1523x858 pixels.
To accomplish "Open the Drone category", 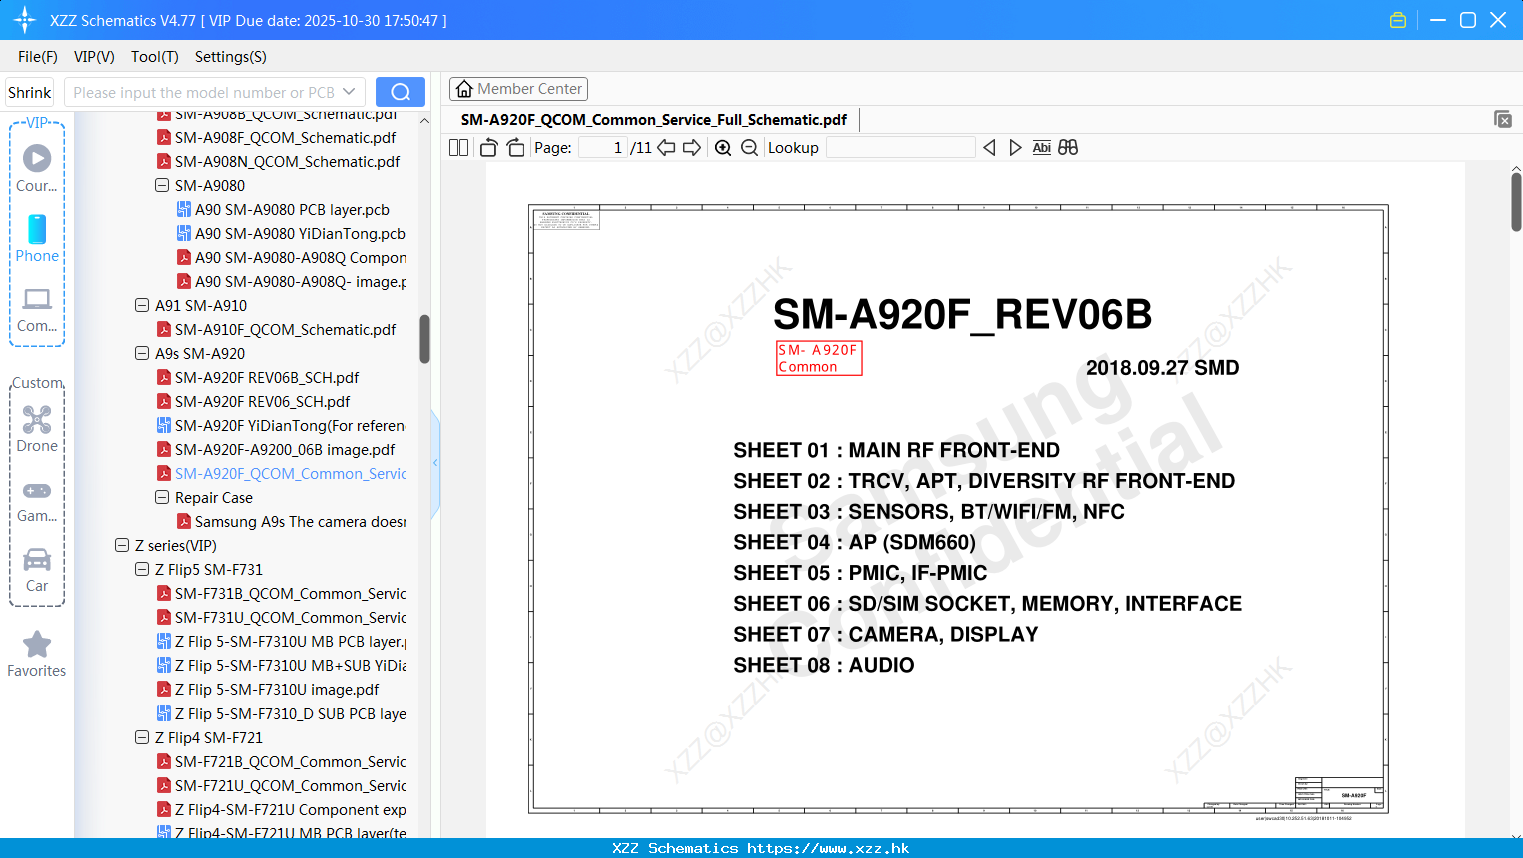I will [x=37, y=429].
